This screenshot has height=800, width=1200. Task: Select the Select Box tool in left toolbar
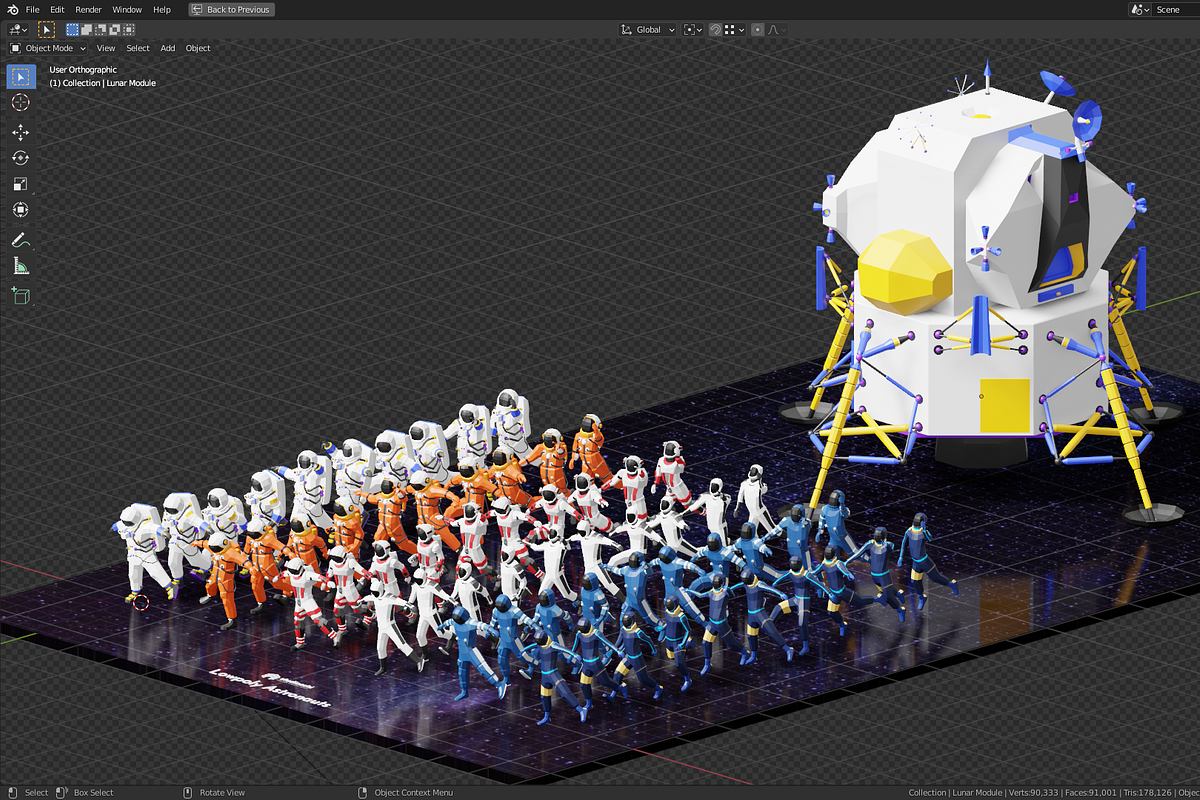pyautogui.click(x=21, y=76)
